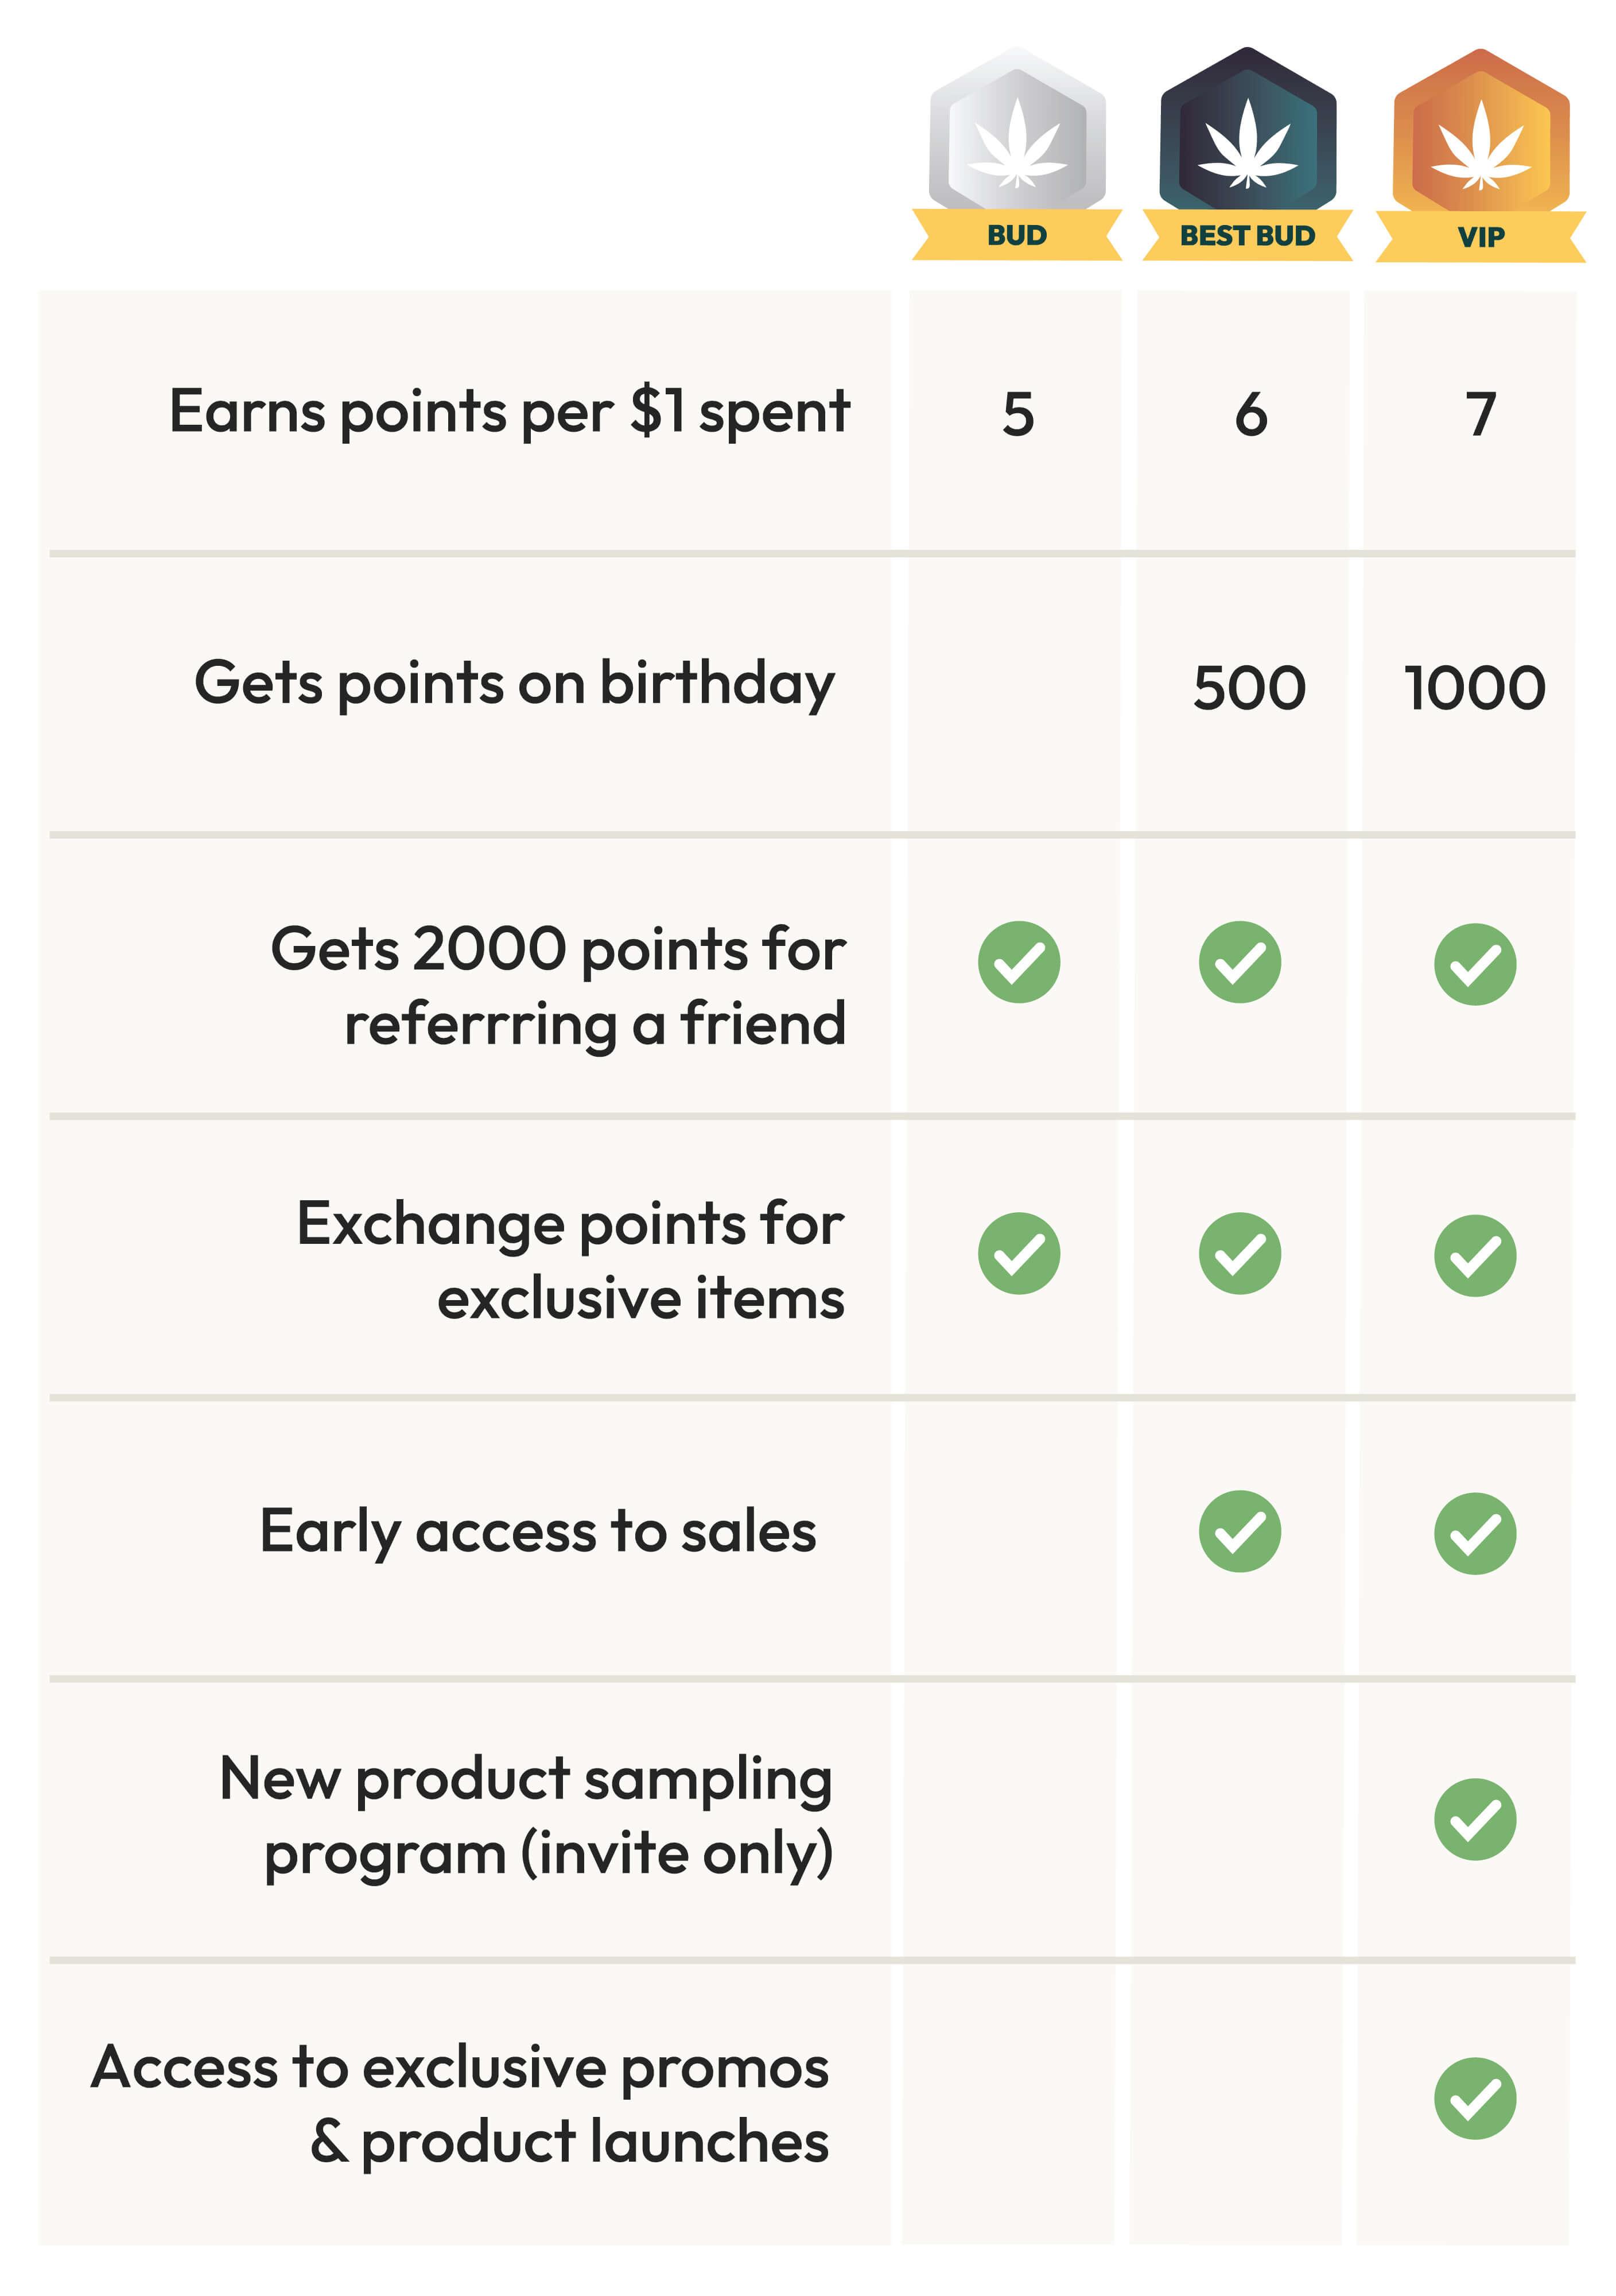Screen dimensions: 1616x2296
Task: Click VIP new product sampling checkmark
Action: [x=1475, y=1819]
